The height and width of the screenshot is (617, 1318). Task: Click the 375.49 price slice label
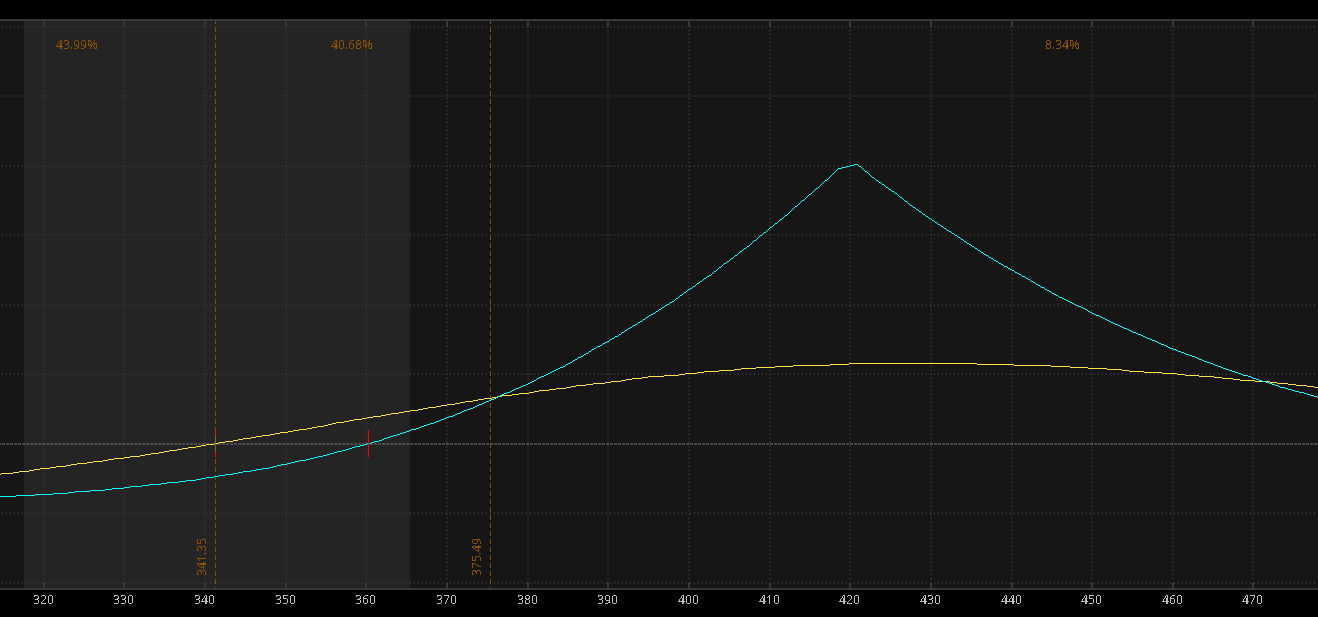(477, 556)
